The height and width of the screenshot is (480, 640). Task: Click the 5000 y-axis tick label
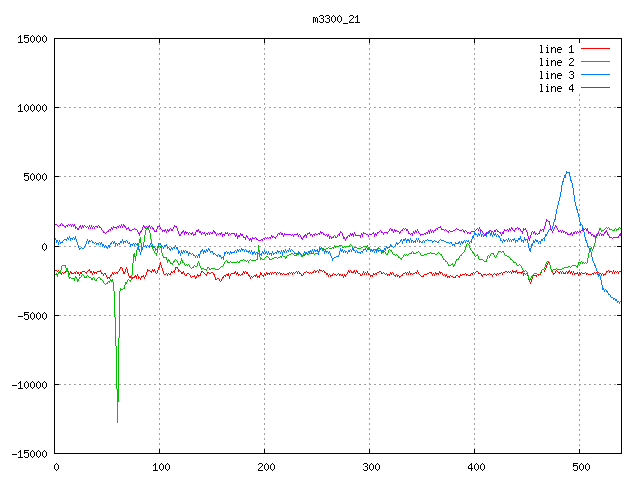[x=35, y=177]
